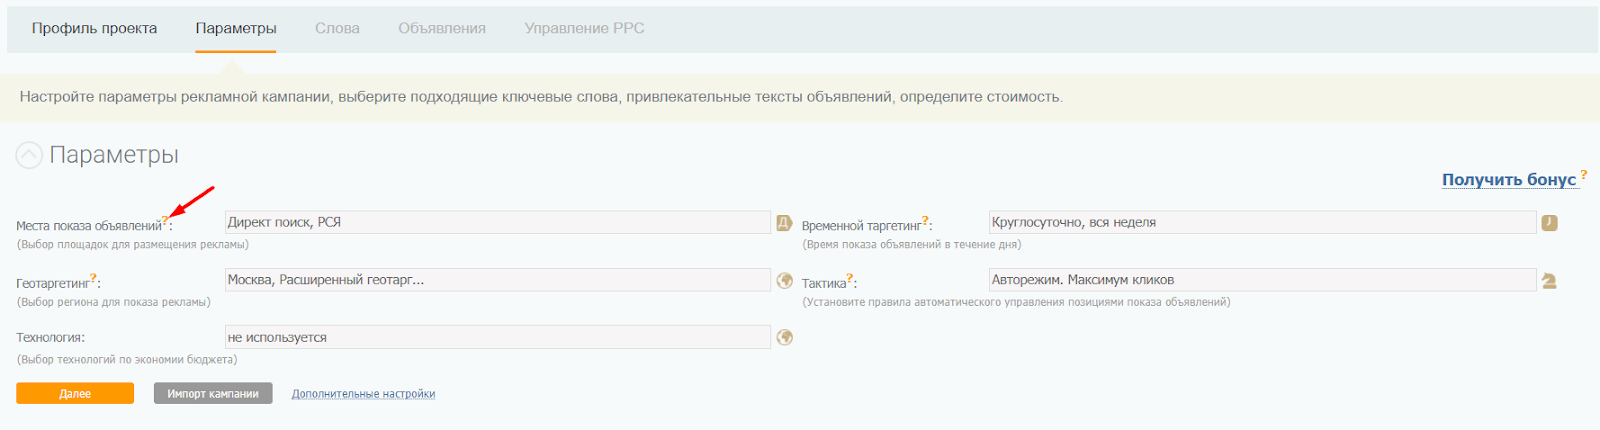This screenshot has width=1600, height=430.
Task: Open the Слова tab
Action: coord(337,28)
